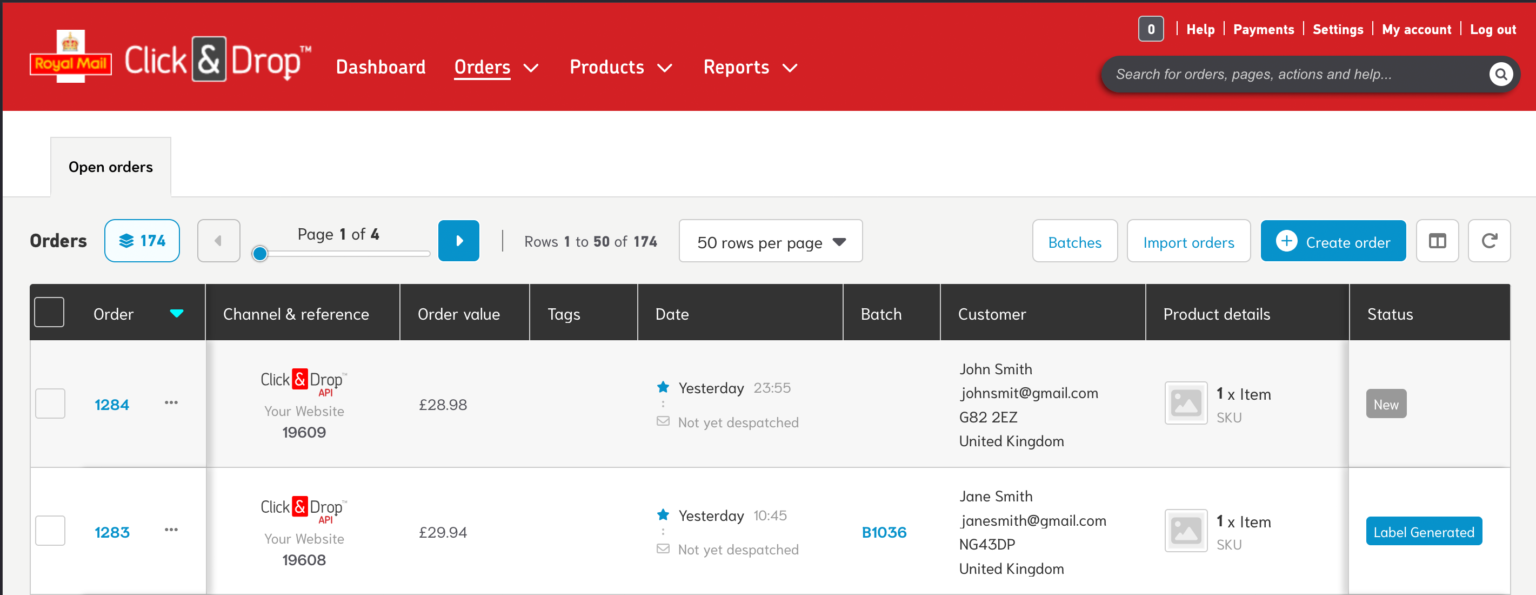Toggle the select-all orders checkbox
Viewport: 1536px width, 595px height.
[x=49, y=313]
